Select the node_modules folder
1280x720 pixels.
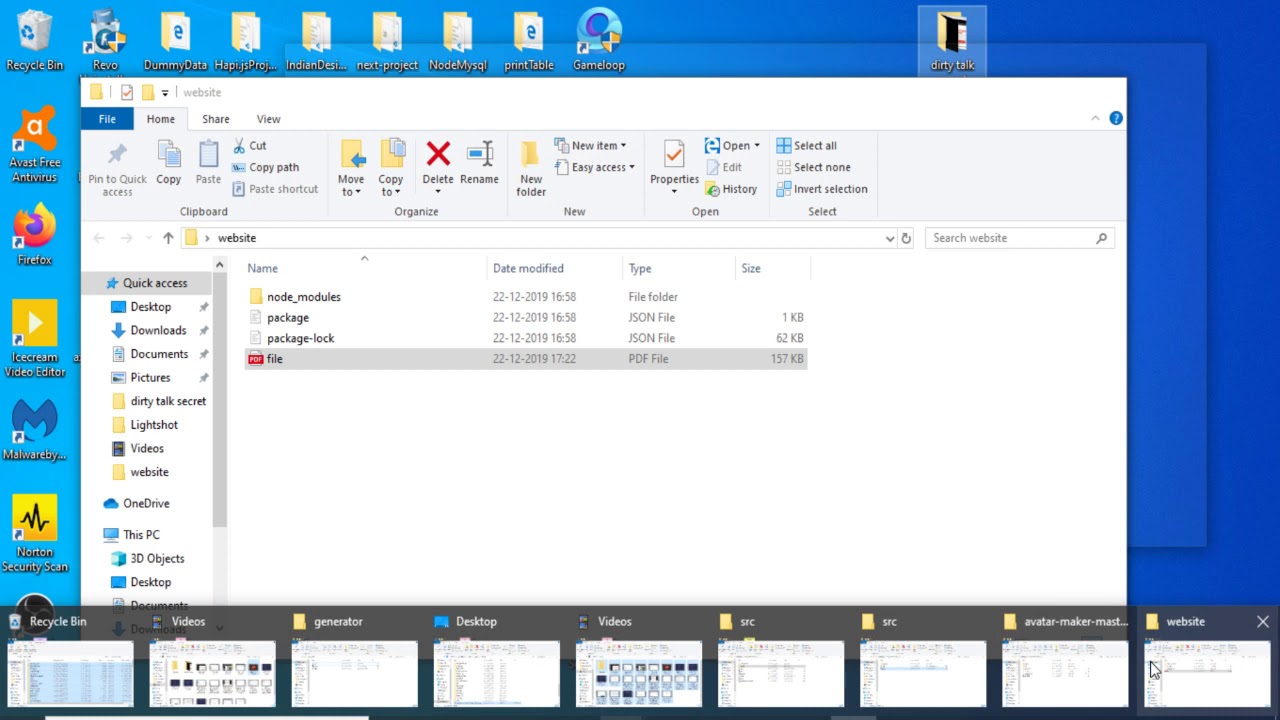pos(303,297)
